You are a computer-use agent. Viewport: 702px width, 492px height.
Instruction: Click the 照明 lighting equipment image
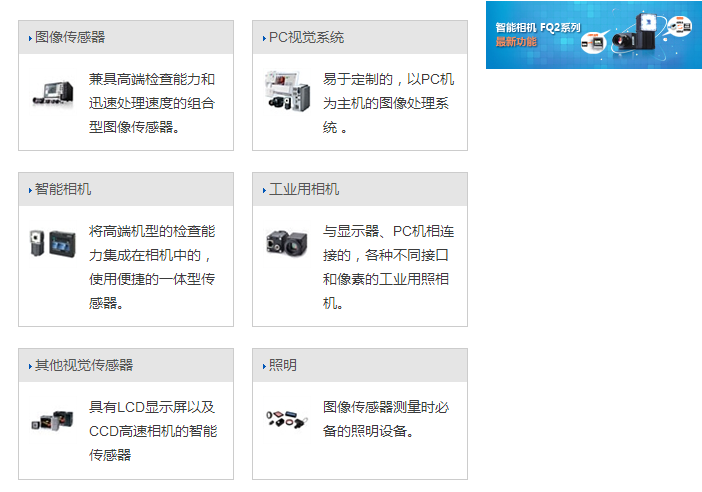point(287,420)
